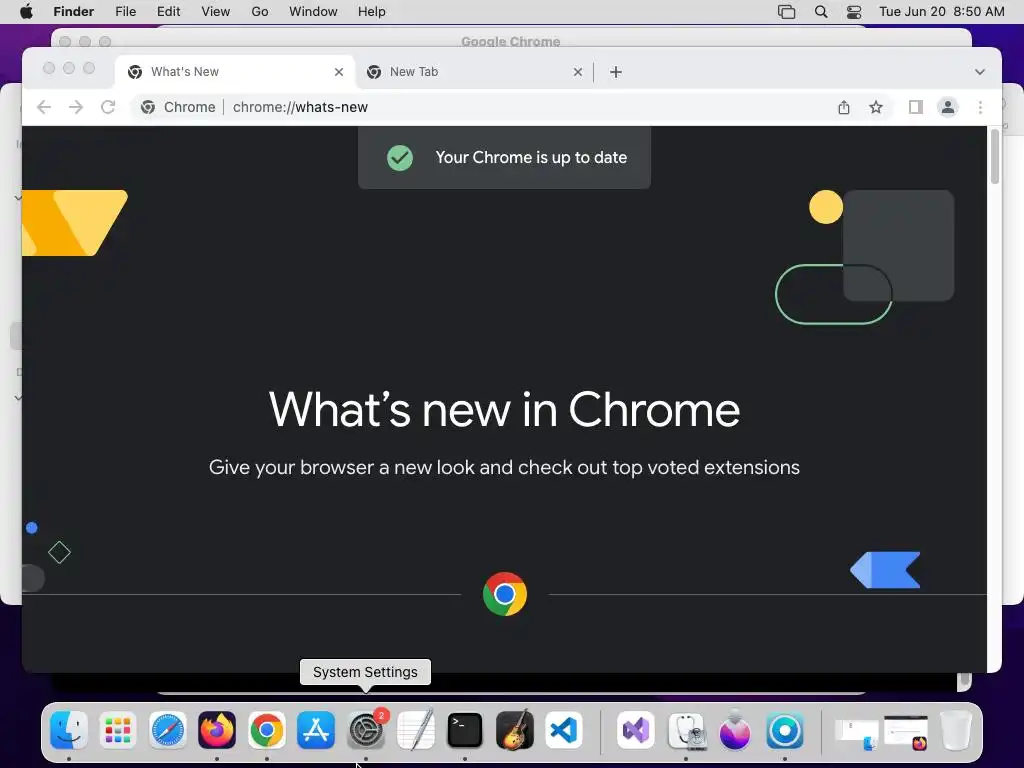Open Google Chrome from the Dock
Viewport: 1024px width, 768px height.
(x=266, y=730)
